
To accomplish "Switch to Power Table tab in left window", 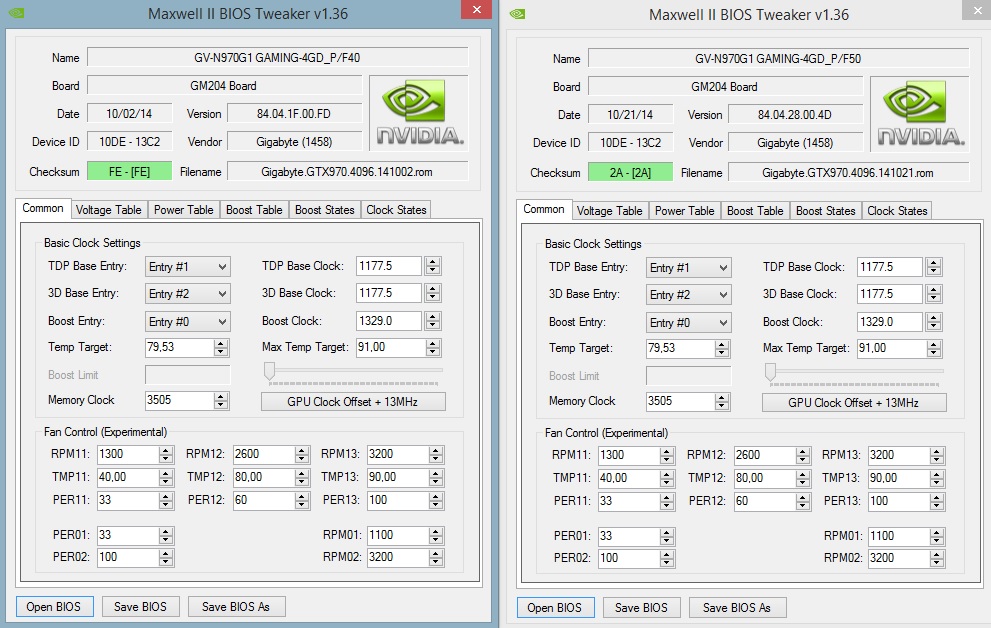I will point(183,210).
